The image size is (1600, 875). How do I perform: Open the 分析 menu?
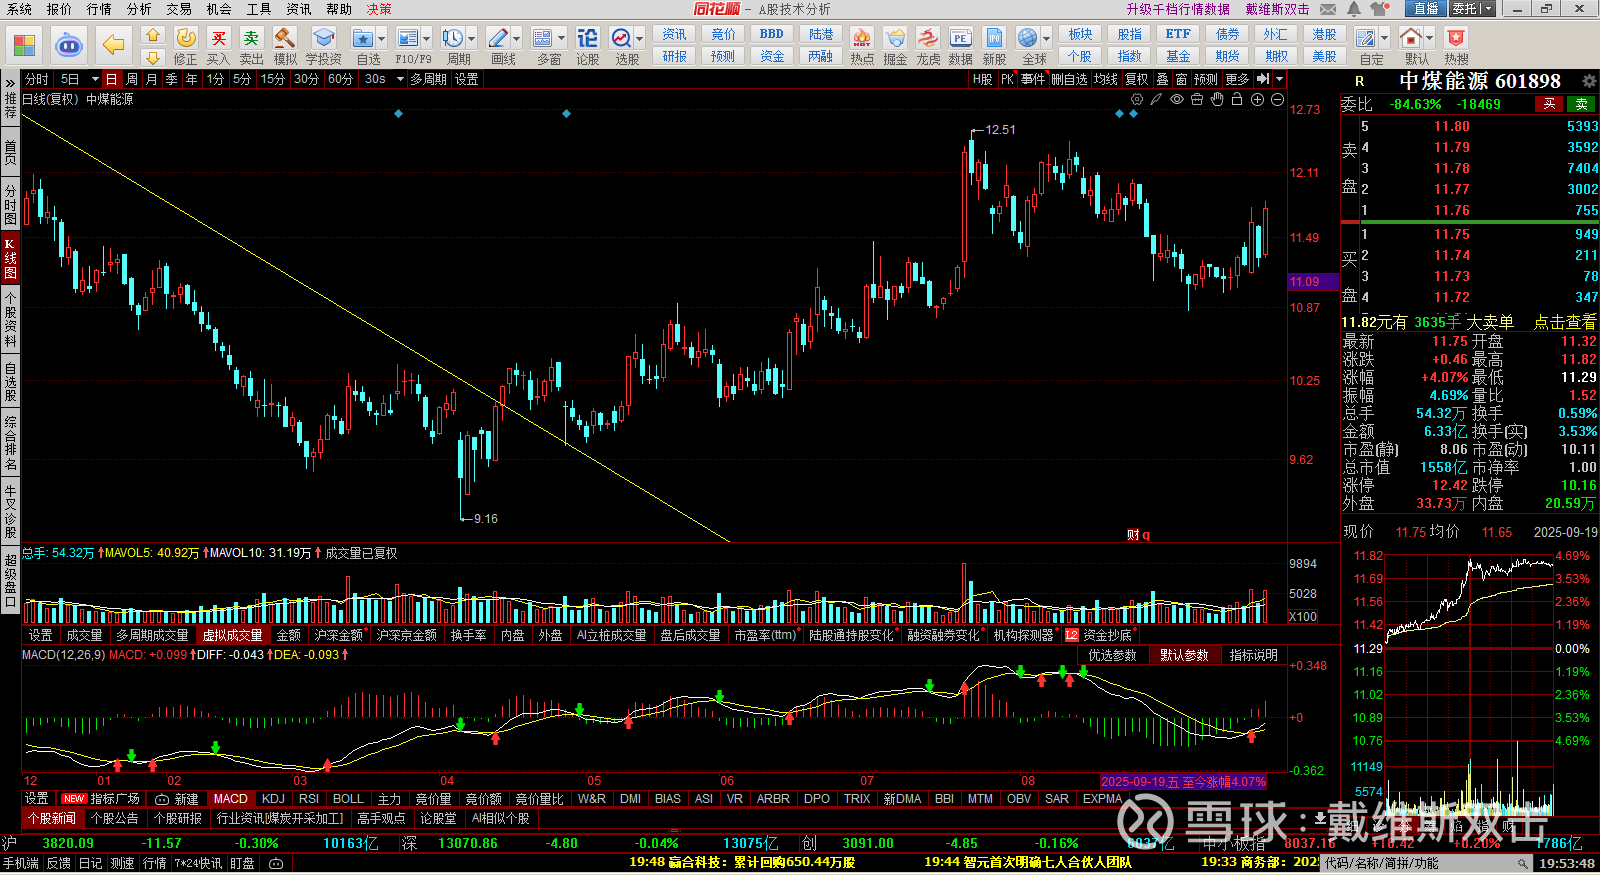139,9
